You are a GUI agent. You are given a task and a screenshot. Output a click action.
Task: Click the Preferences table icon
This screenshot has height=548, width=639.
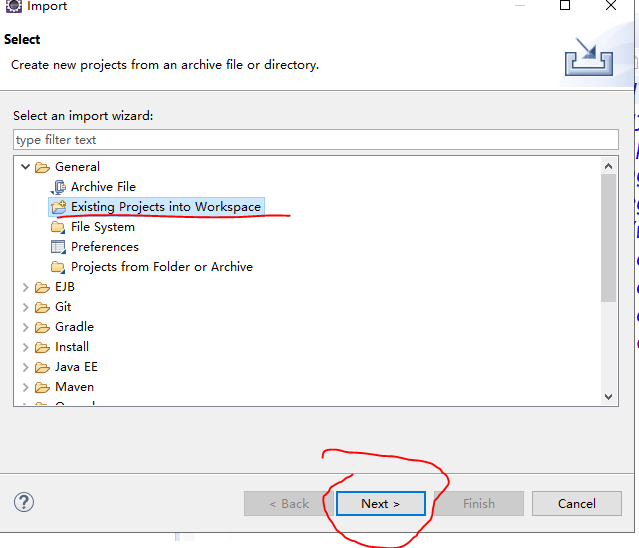click(x=58, y=247)
